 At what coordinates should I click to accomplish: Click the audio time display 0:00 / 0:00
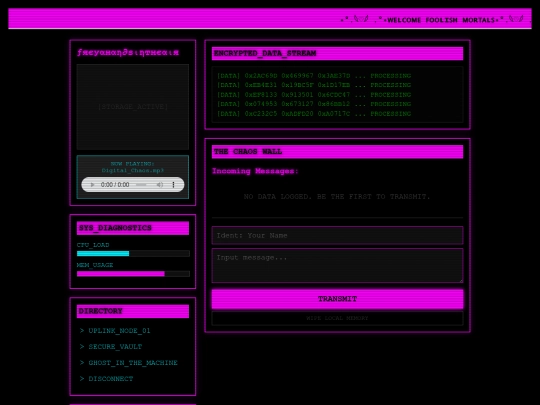coord(115,185)
